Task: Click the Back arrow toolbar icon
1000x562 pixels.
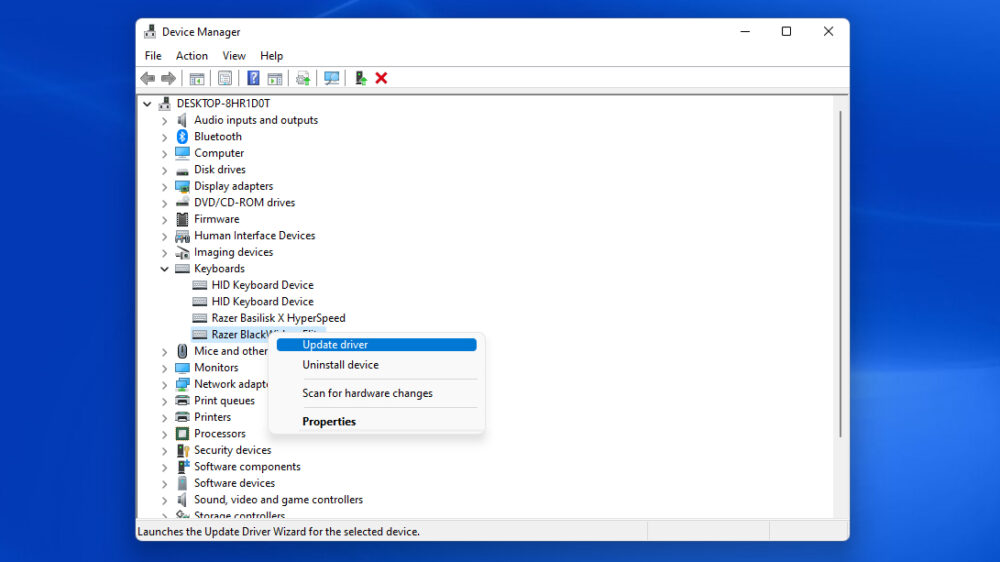Action: tap(148, 78)
